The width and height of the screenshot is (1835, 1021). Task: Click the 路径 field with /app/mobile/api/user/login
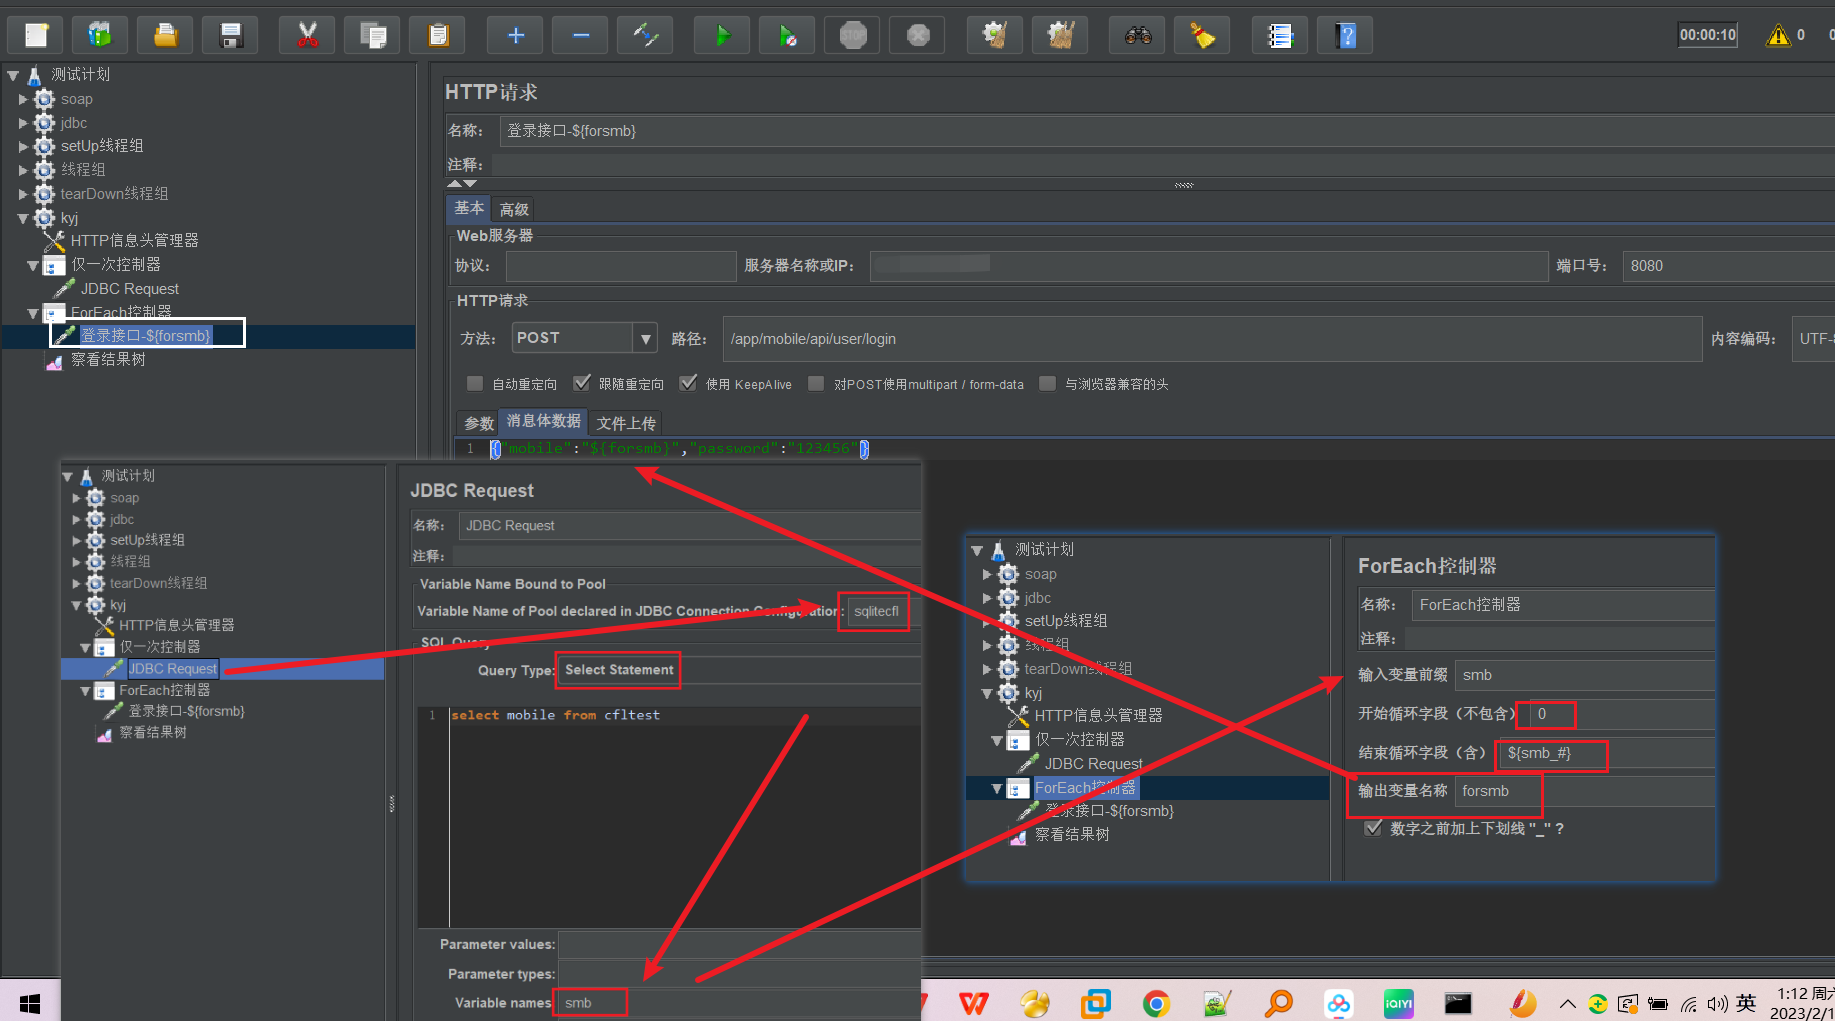(x=1212, y=339)
